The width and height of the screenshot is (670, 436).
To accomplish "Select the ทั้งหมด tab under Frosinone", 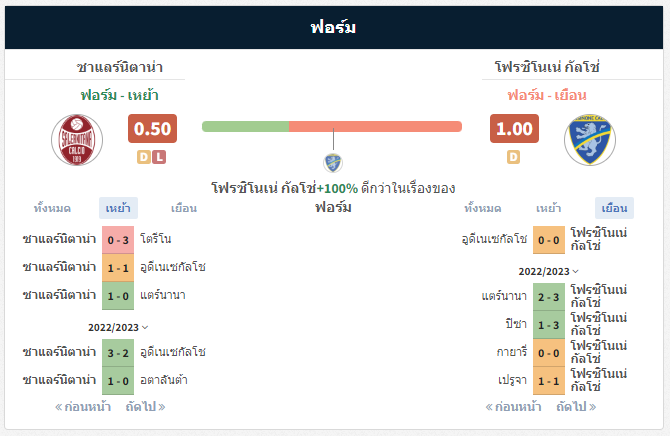I will click(482, 208).
